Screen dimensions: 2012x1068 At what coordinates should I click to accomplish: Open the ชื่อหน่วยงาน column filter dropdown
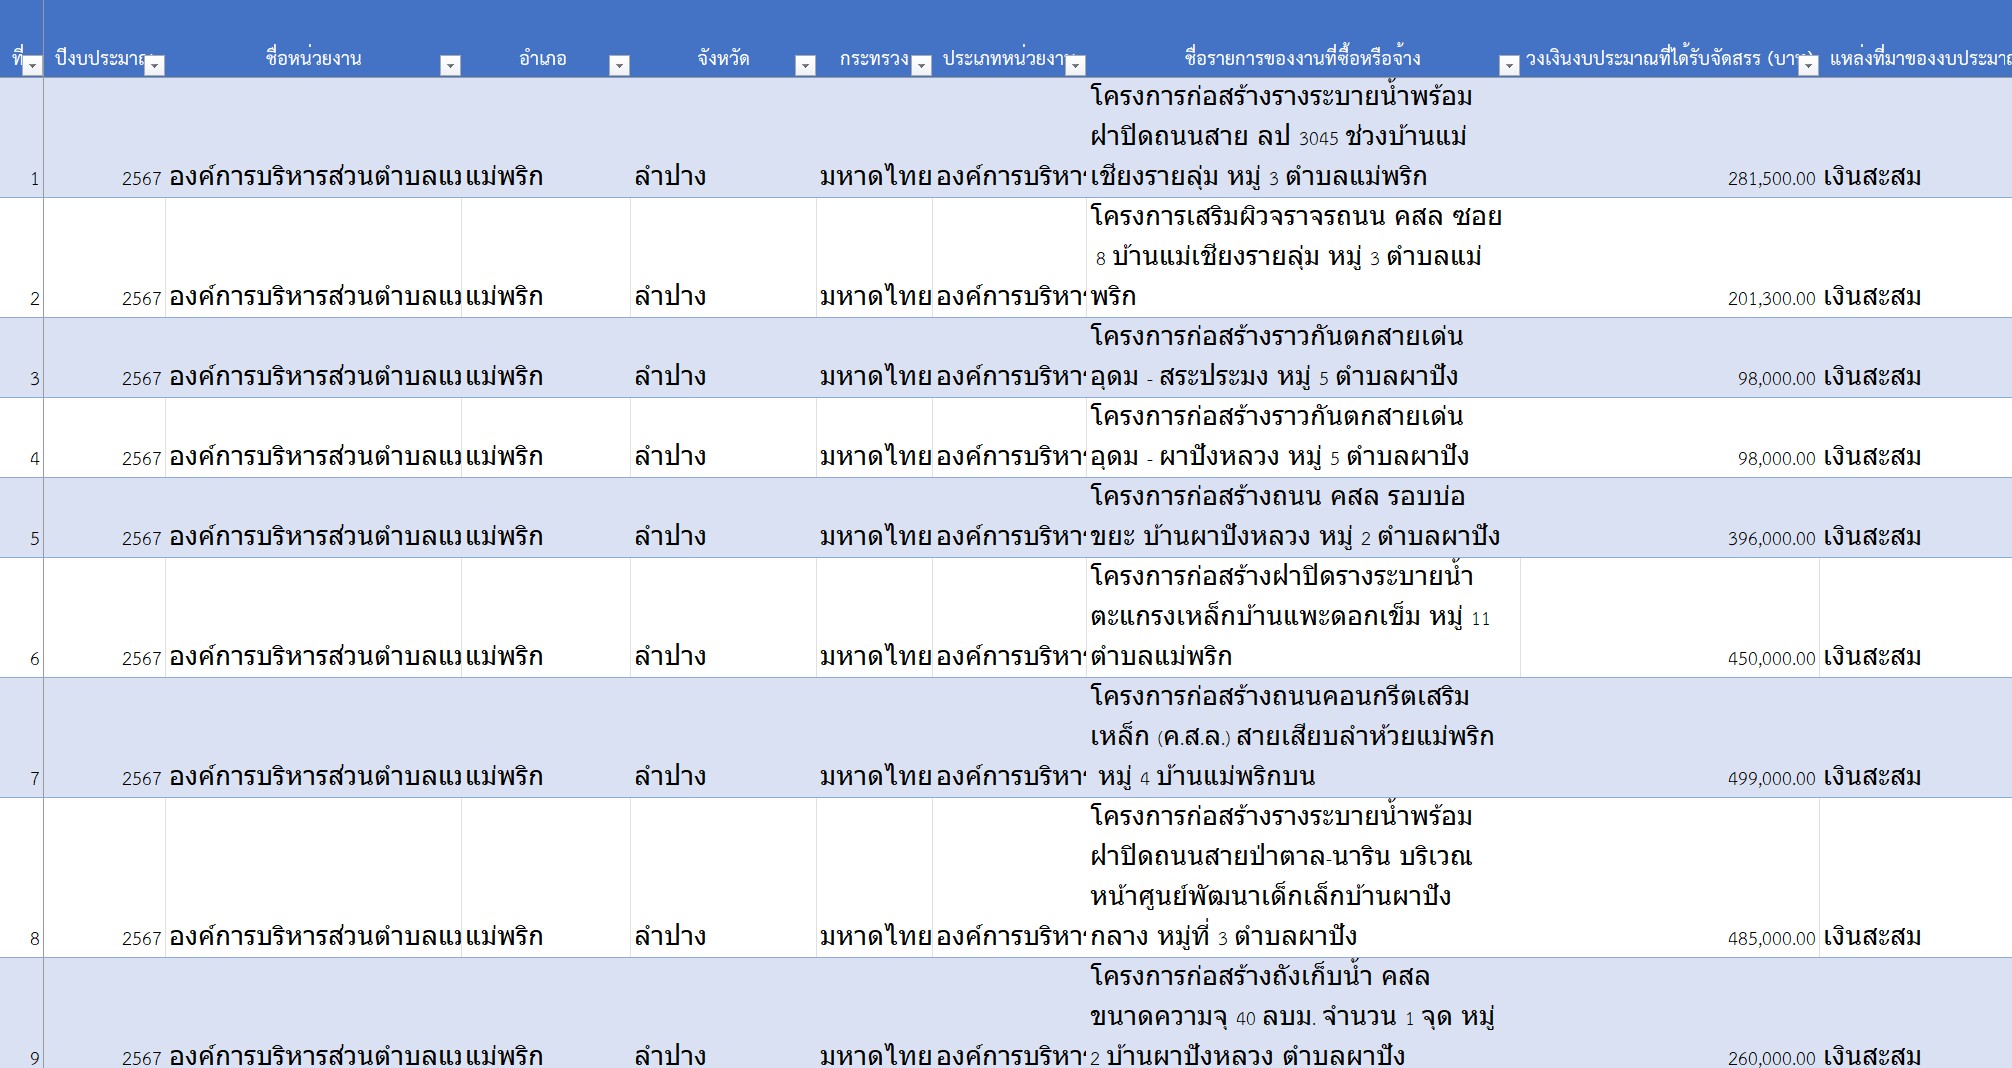coord(450,65)
